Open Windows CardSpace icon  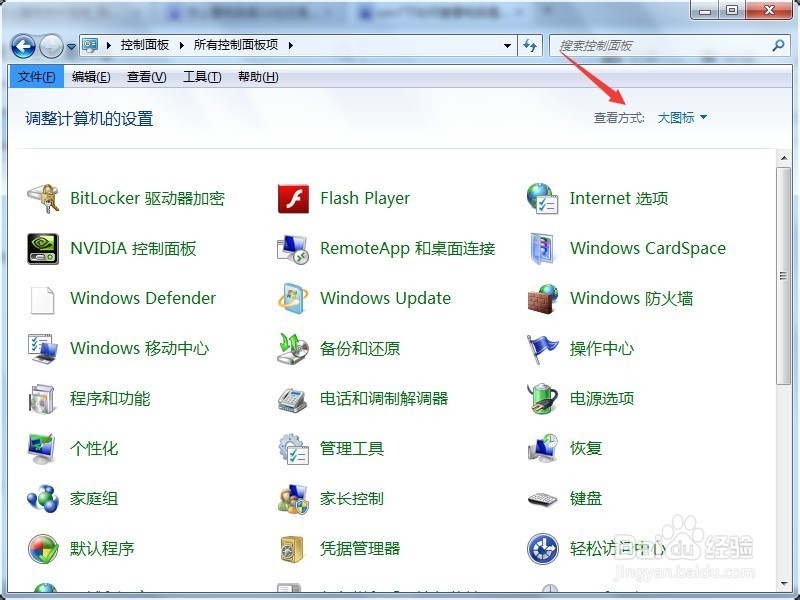(x=542, y=248)
